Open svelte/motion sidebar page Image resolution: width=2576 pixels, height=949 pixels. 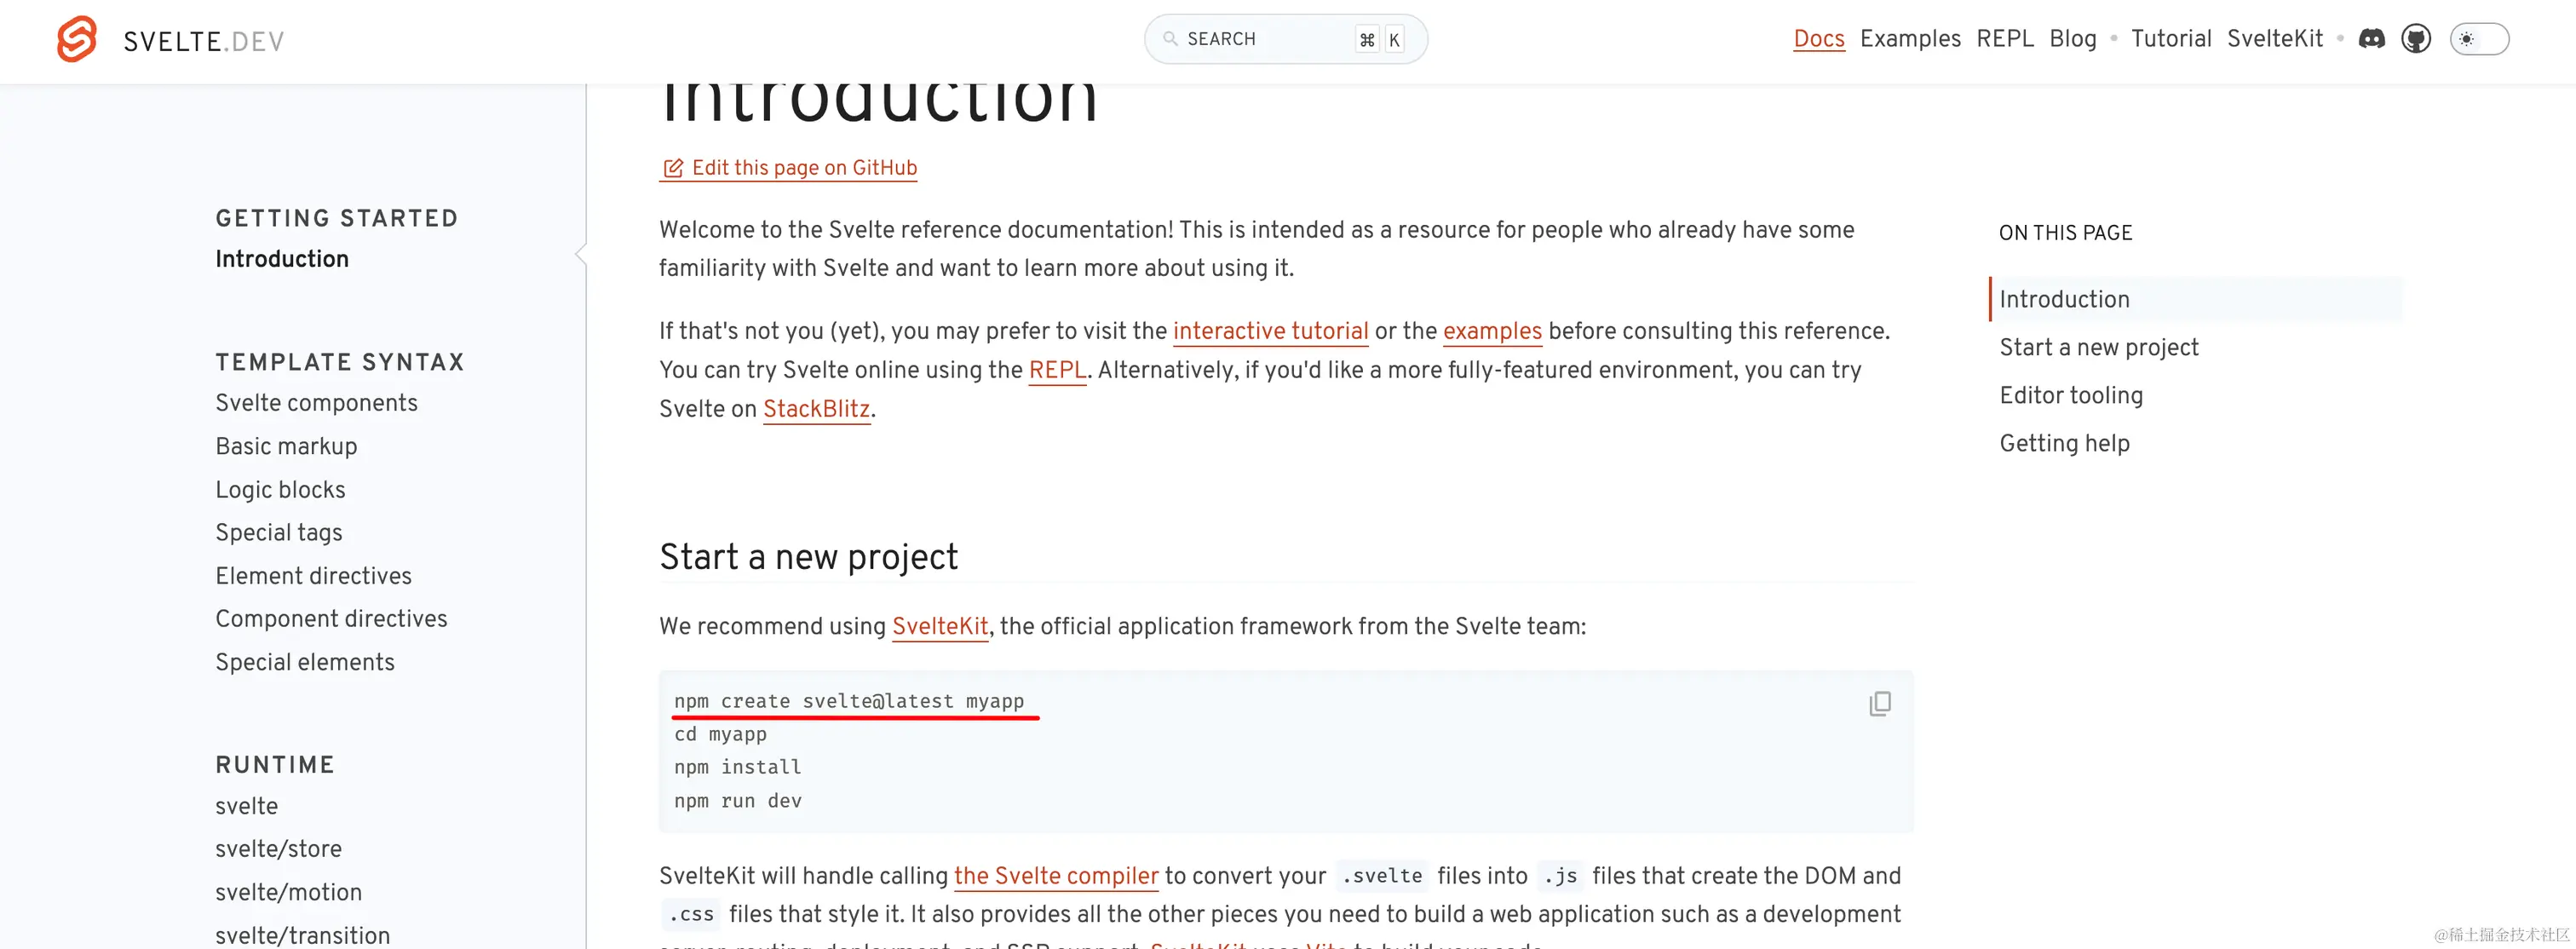pyautogui.click(x=288, y=892)
